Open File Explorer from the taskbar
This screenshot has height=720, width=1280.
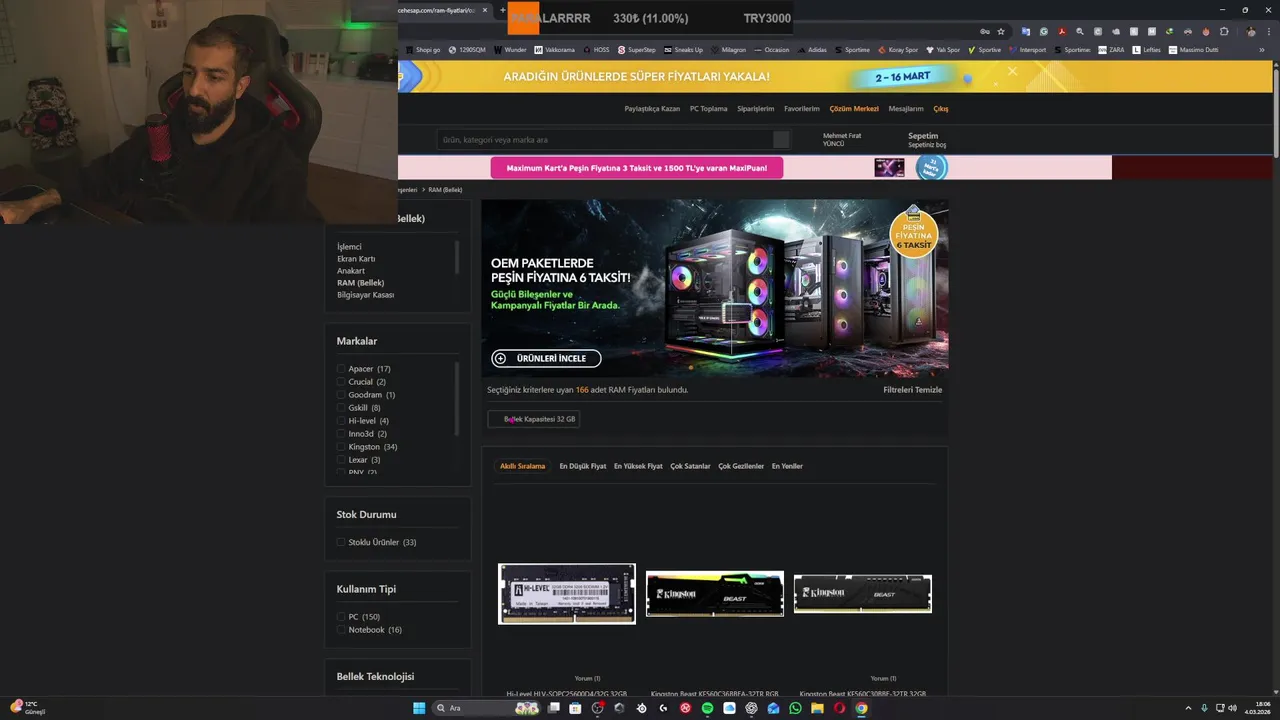pyautogui.click(x=817, y=708)
